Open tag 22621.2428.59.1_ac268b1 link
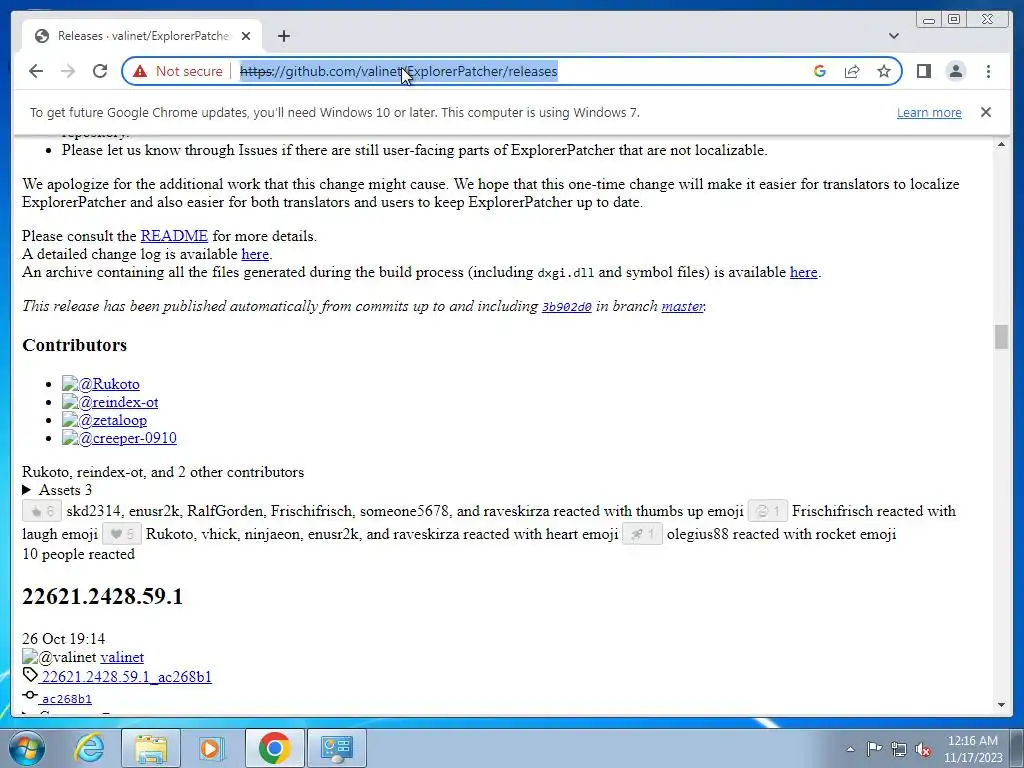Image resolution: width=1024 pixels, height=768 pixels. tap(127, 677)
